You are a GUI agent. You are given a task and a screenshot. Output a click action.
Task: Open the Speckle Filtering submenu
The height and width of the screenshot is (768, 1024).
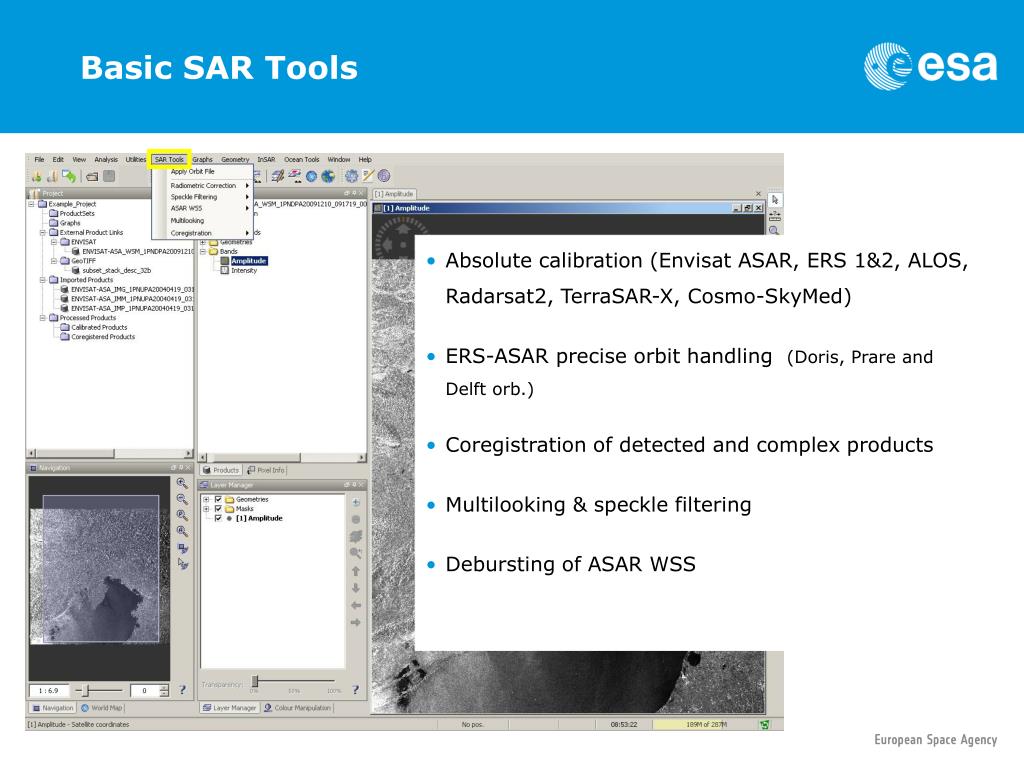coord(202,197)
